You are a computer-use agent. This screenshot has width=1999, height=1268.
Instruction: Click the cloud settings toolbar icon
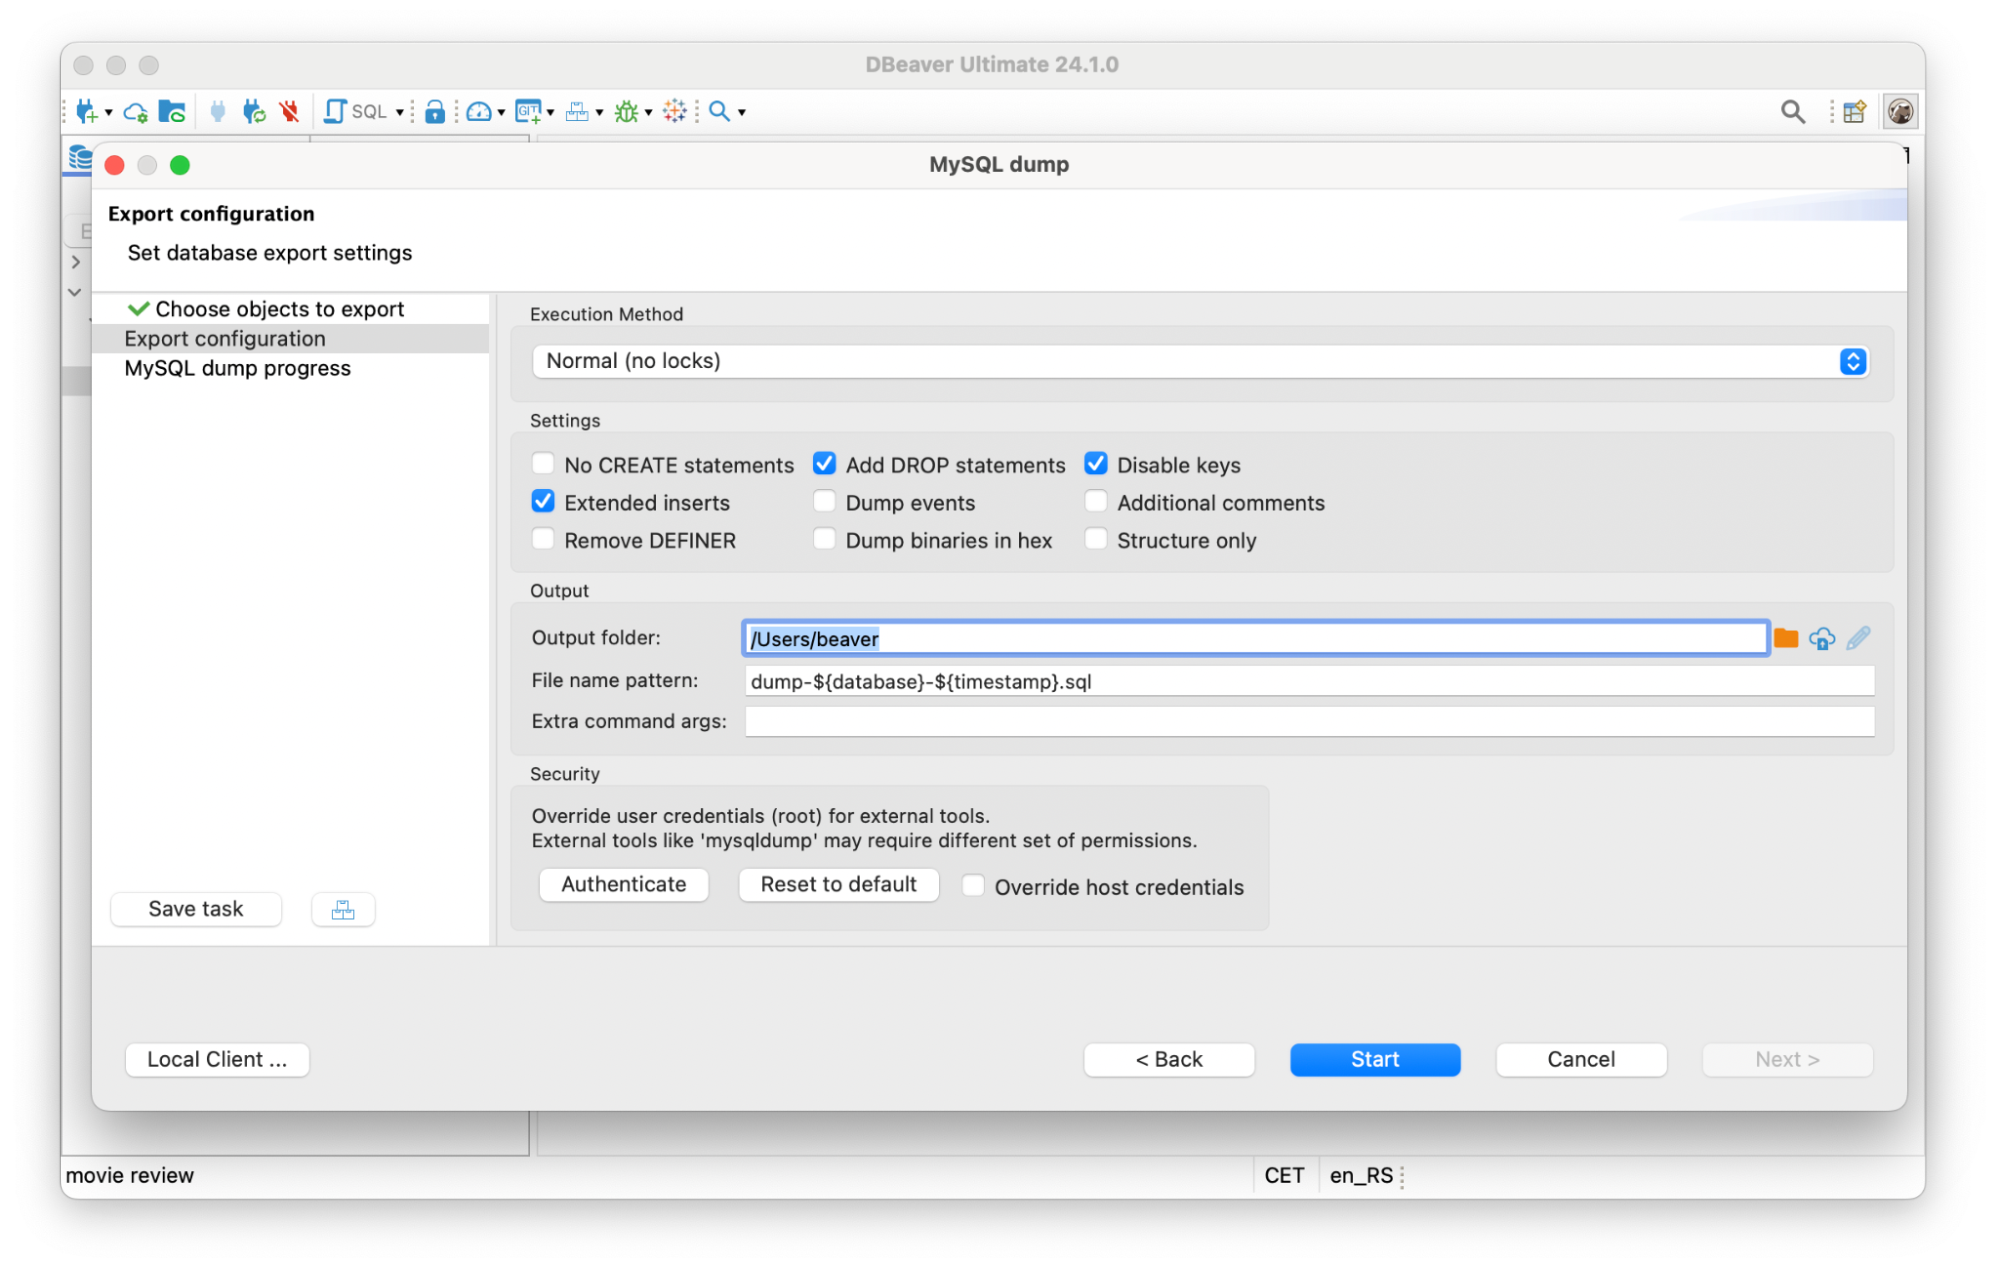(x=136, y=111)
